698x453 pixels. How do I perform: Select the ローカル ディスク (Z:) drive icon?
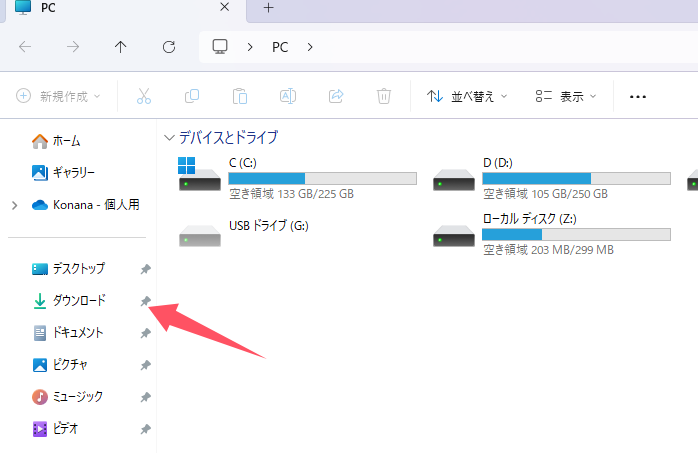click(454, 236)
